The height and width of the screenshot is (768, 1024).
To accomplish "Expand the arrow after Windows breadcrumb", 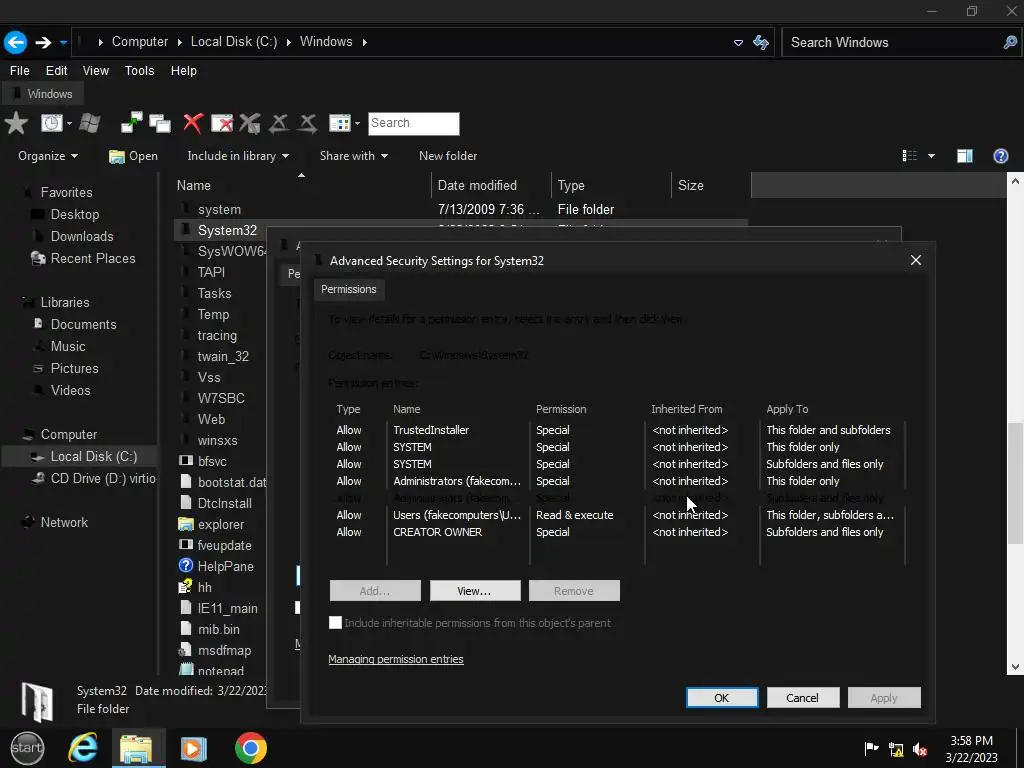I will (364, 42).
